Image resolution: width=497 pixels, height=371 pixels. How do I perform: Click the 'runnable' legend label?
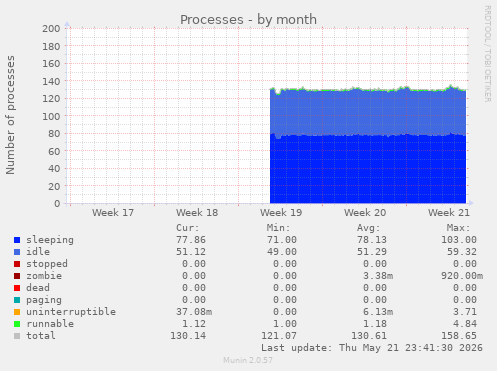pos(50,324)
